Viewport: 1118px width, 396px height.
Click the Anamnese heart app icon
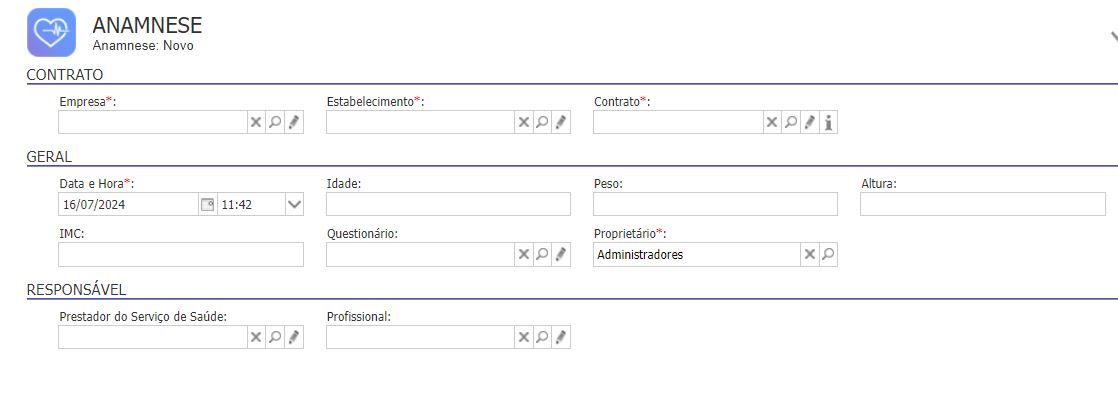[x=51, y=32]
